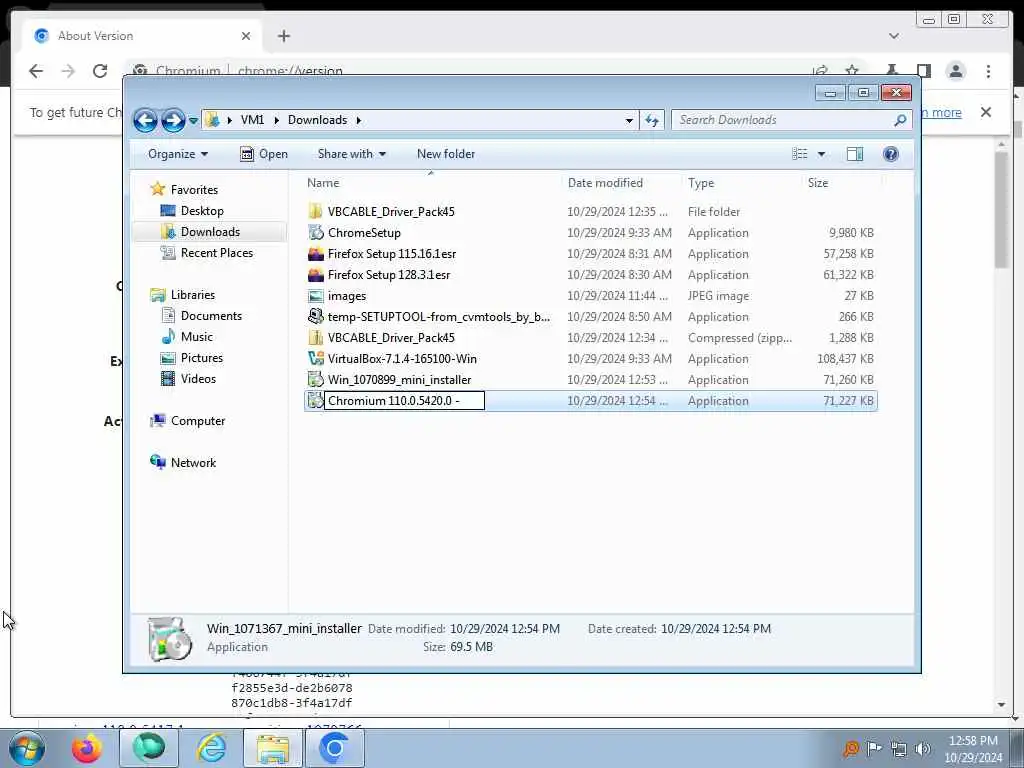Open recent locations dropdown arrow

click(193, 121)
